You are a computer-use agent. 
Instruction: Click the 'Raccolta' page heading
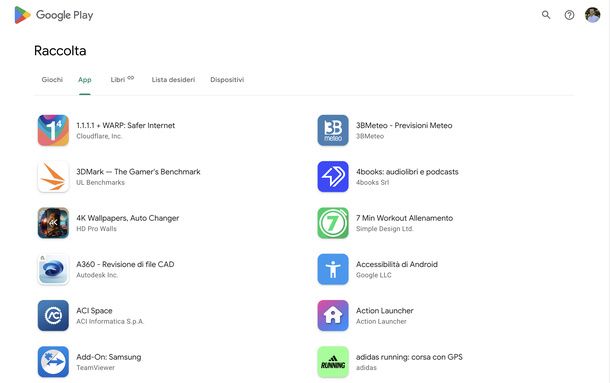(60, 51)
